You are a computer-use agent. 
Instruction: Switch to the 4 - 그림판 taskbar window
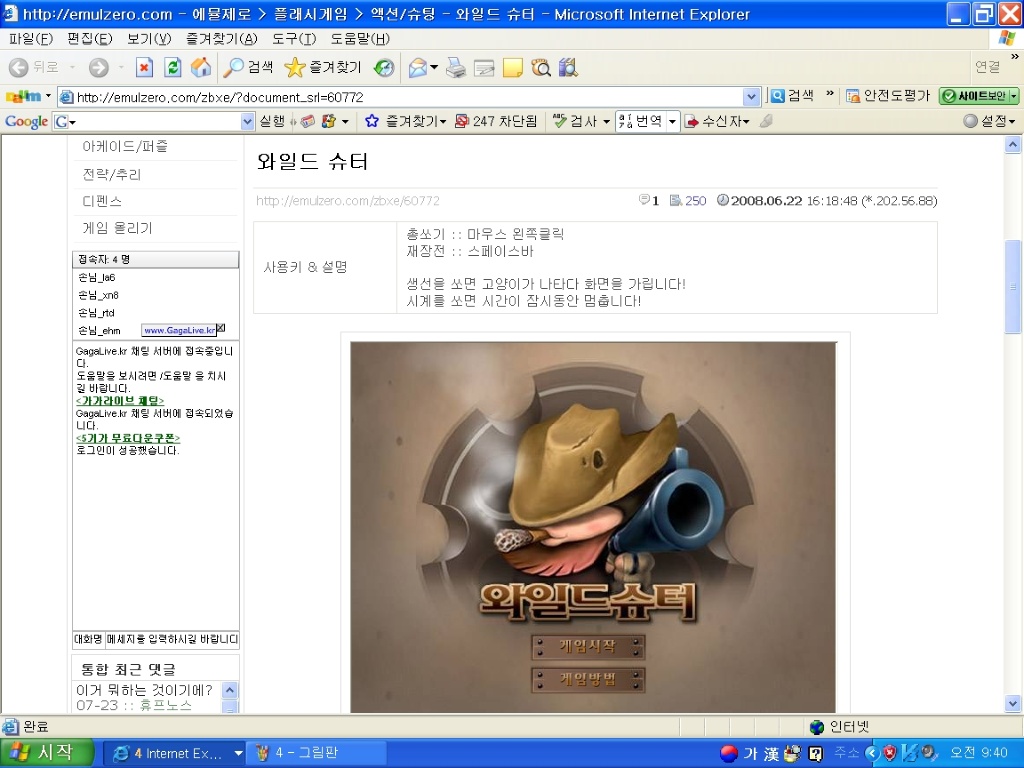tap(318, 754)
